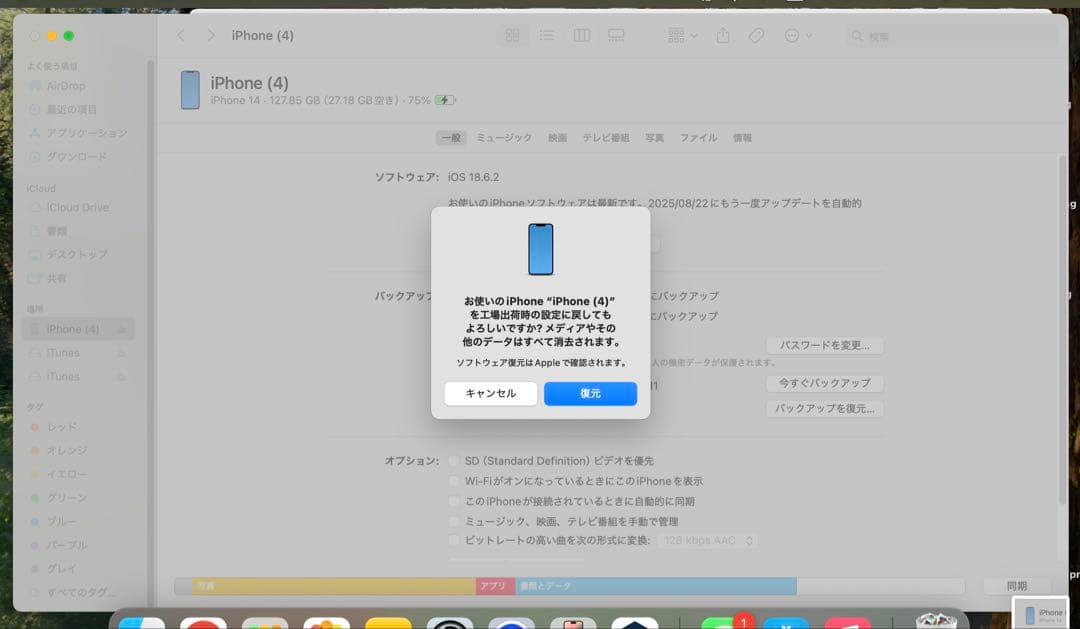Switch to list view

click(547, 35)
